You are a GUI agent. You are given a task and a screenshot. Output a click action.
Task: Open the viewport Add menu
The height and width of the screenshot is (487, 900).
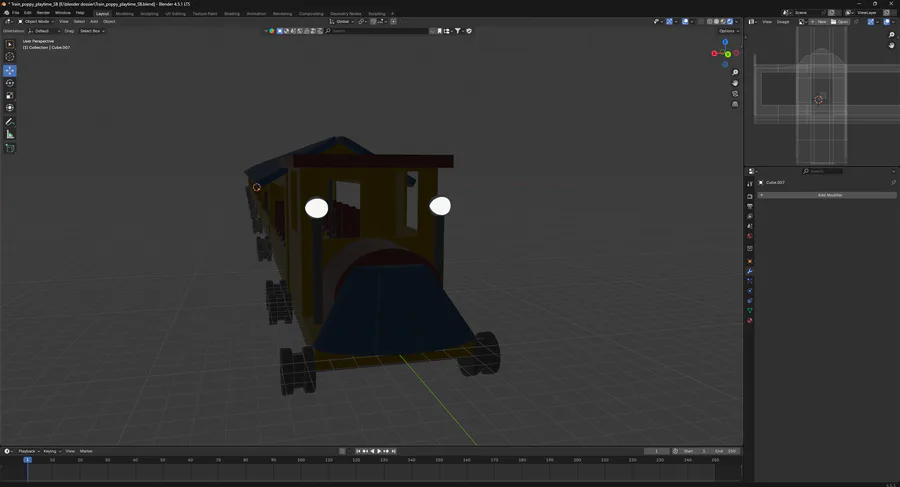pos(94,22)
